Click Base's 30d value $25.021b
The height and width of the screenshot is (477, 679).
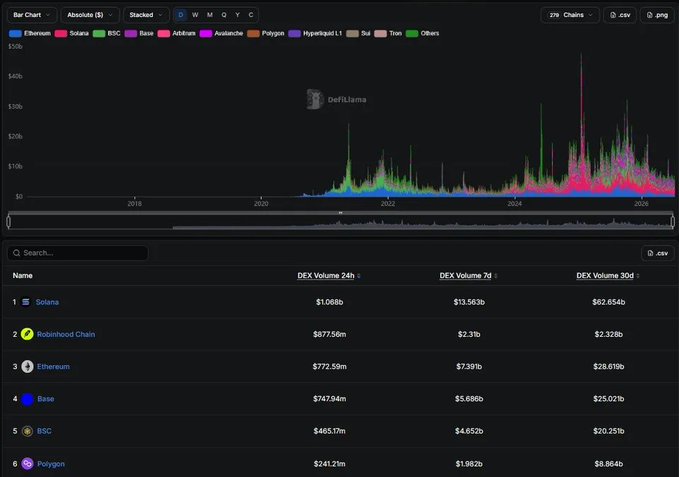pos(608,399)
